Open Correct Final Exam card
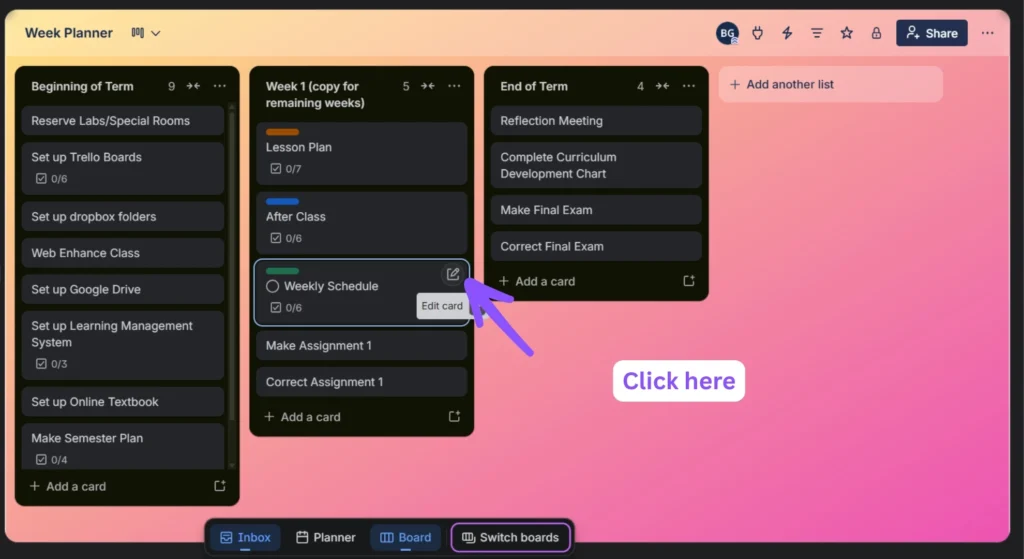 click(596, 247)
